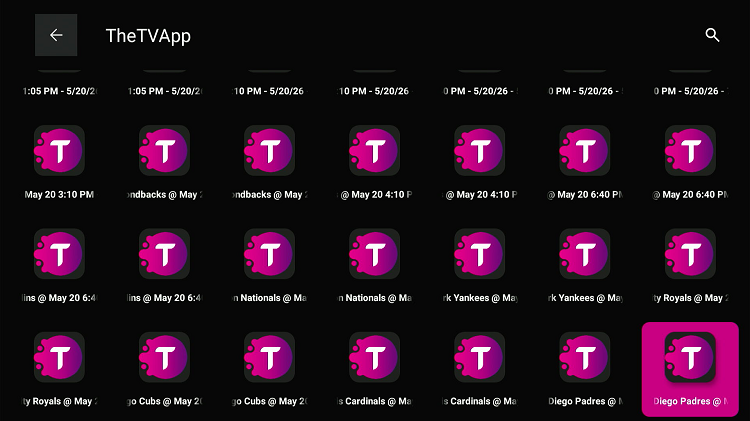The height and width of the screenshot is (421, 750).
Task: Open the left 'ondbacks @ May' stream tile
Action: point(165,163)
